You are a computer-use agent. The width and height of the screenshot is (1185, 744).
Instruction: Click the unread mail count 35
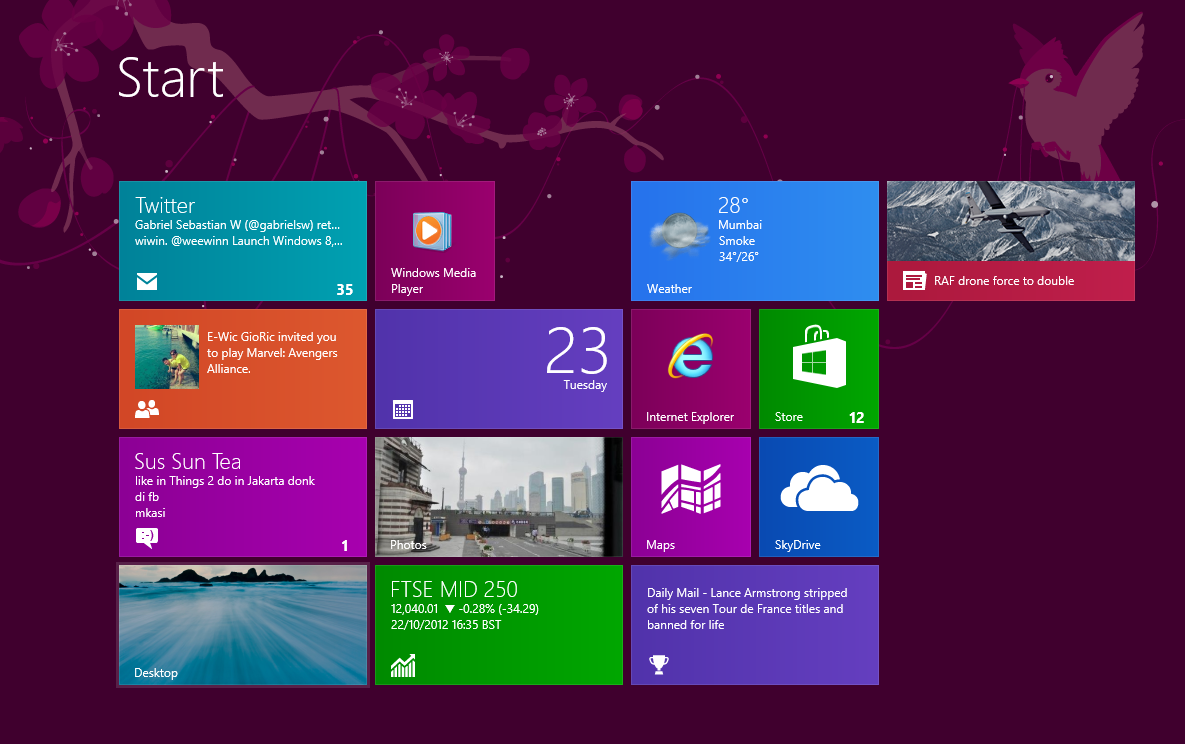point(345,290)
